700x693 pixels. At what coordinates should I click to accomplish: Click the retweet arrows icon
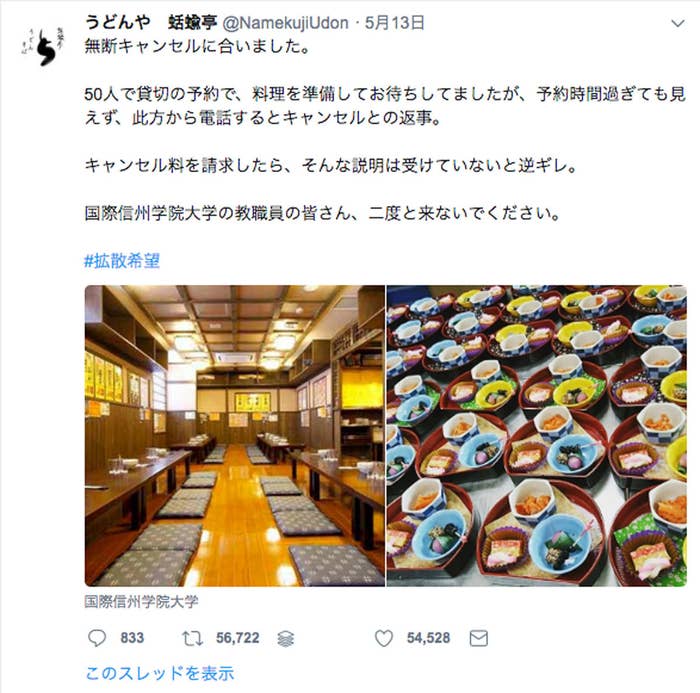pyautogui.click(x=192, y=639)
